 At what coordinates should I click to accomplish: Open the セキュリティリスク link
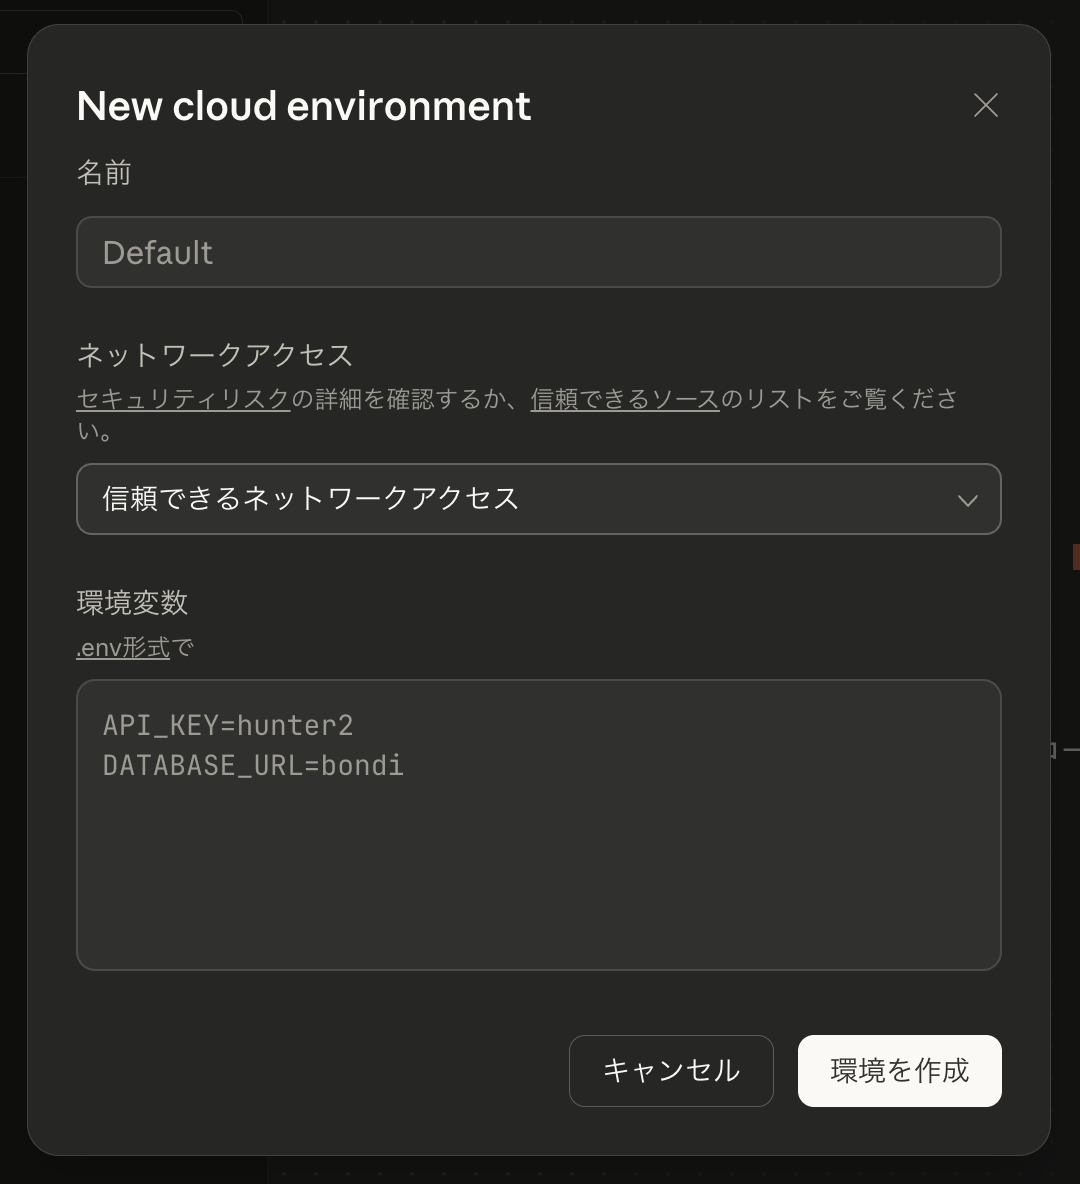click(183, 399)
